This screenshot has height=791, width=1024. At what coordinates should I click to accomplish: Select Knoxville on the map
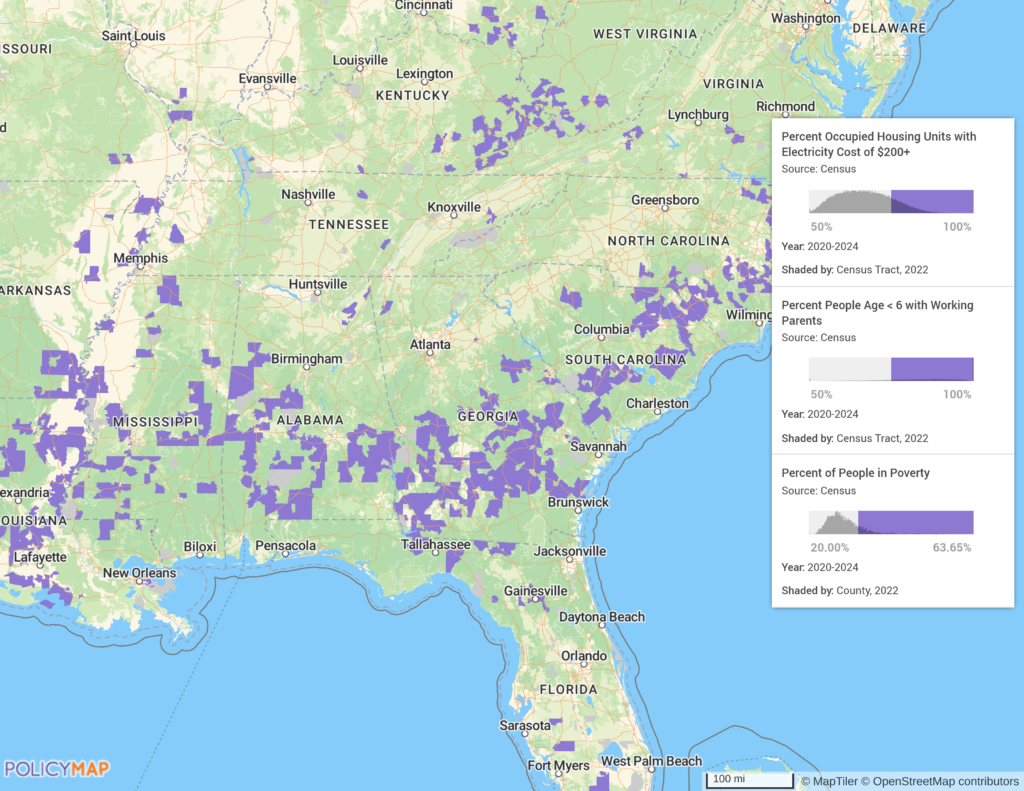pyautogui.click(x=454, y=207)
